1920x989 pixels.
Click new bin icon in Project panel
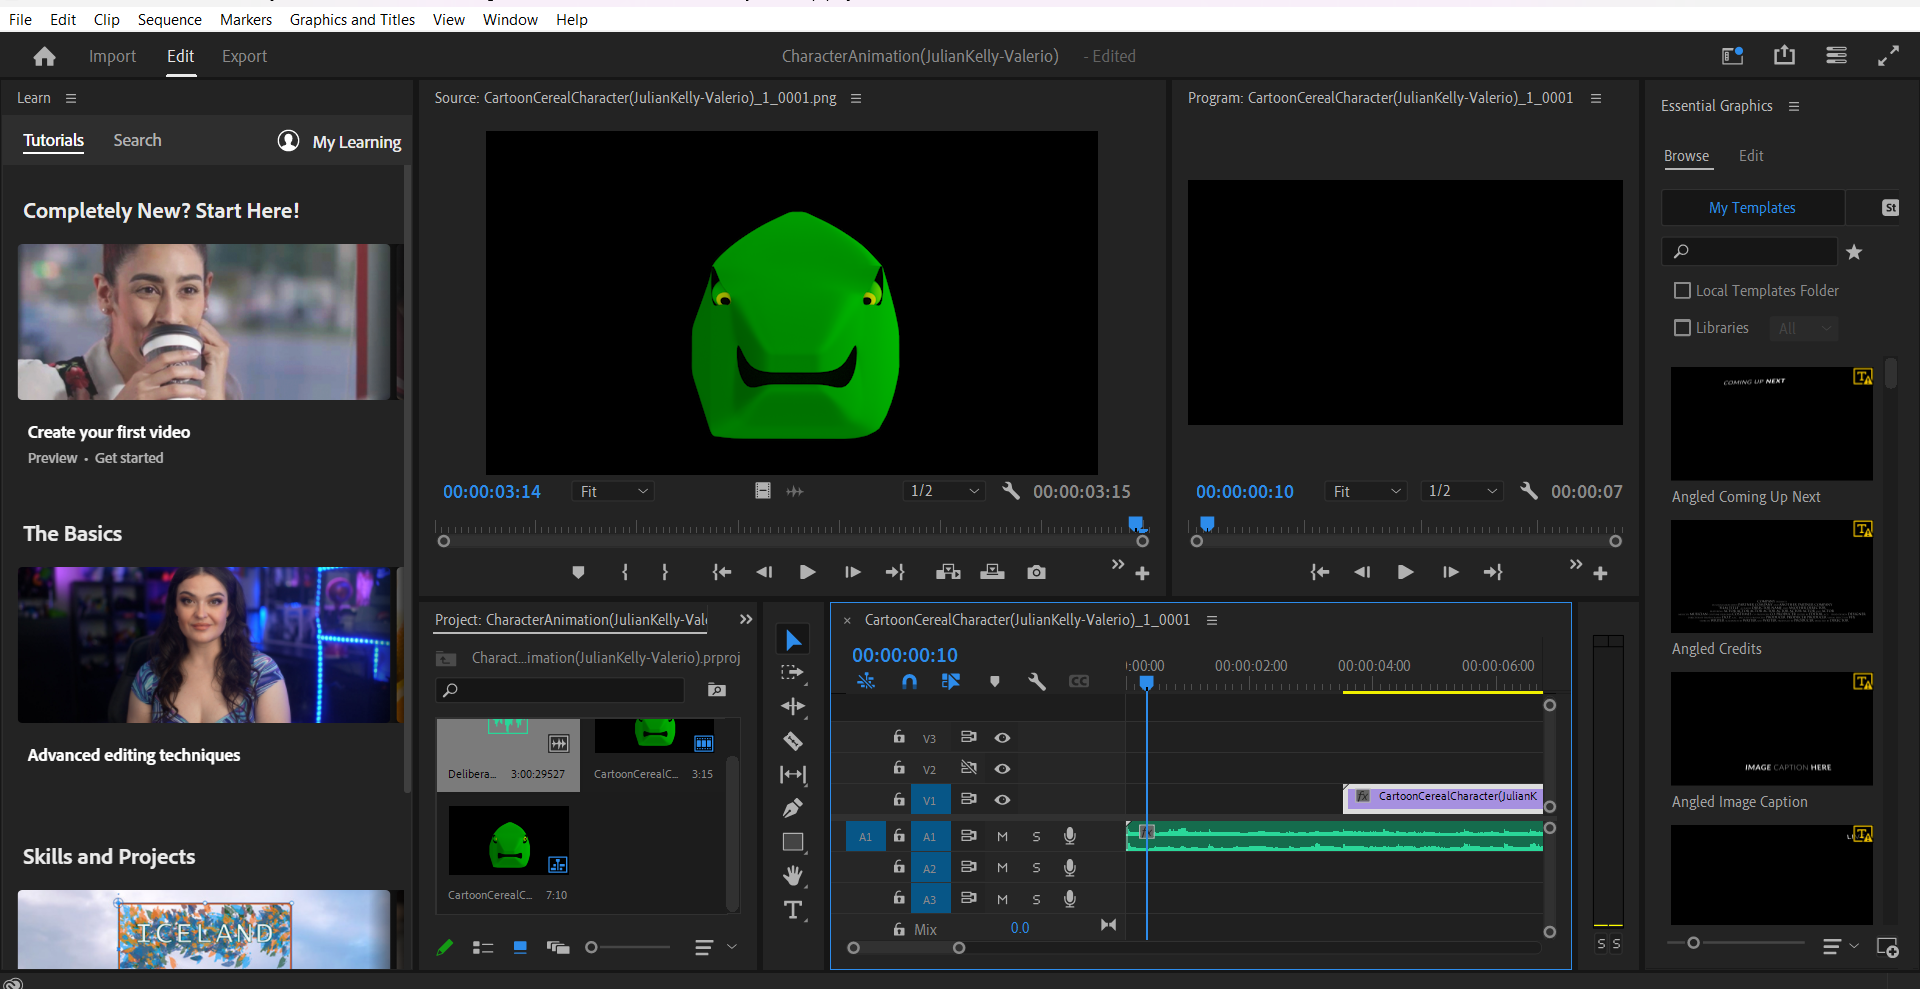coord(716,690)
